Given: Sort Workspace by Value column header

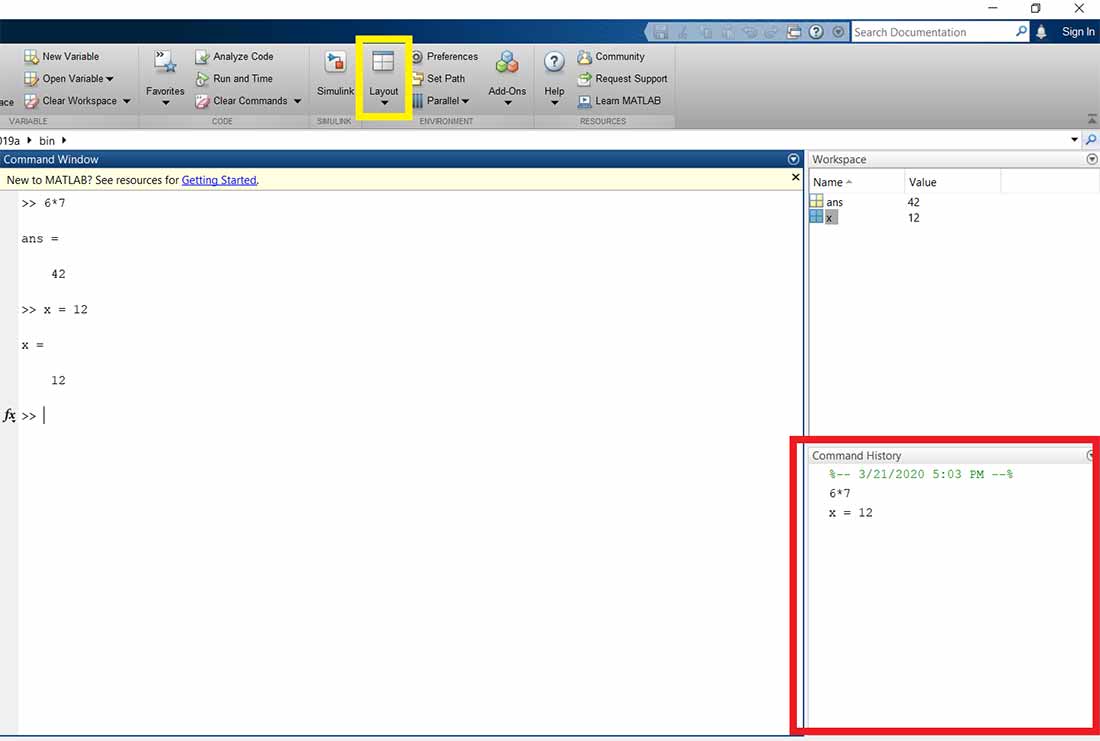Looking at the screenshot, I should [952, 182].
